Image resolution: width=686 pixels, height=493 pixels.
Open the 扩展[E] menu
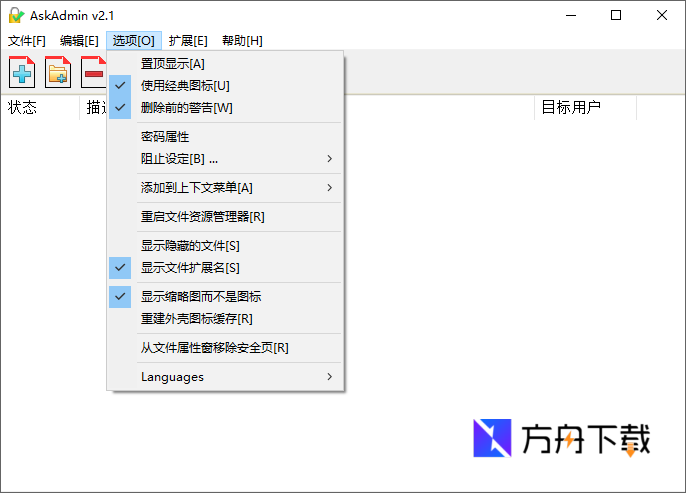188,41
